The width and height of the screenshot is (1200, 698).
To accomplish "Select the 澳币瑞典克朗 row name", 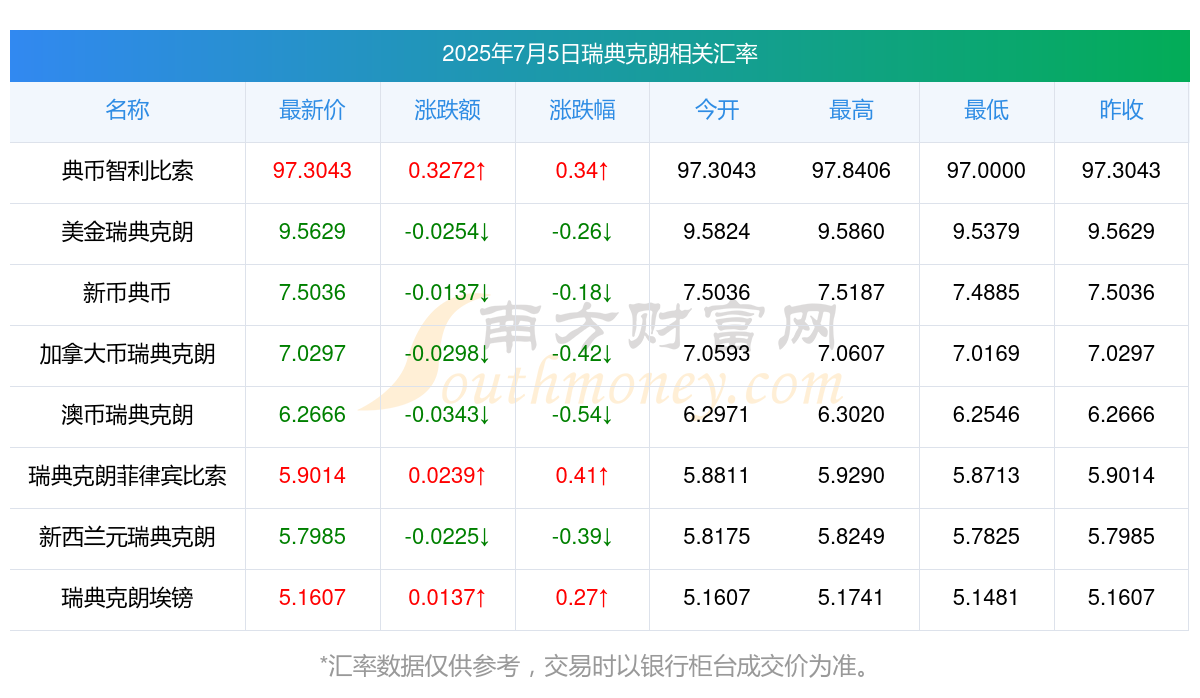I will (x=127, y=415).
